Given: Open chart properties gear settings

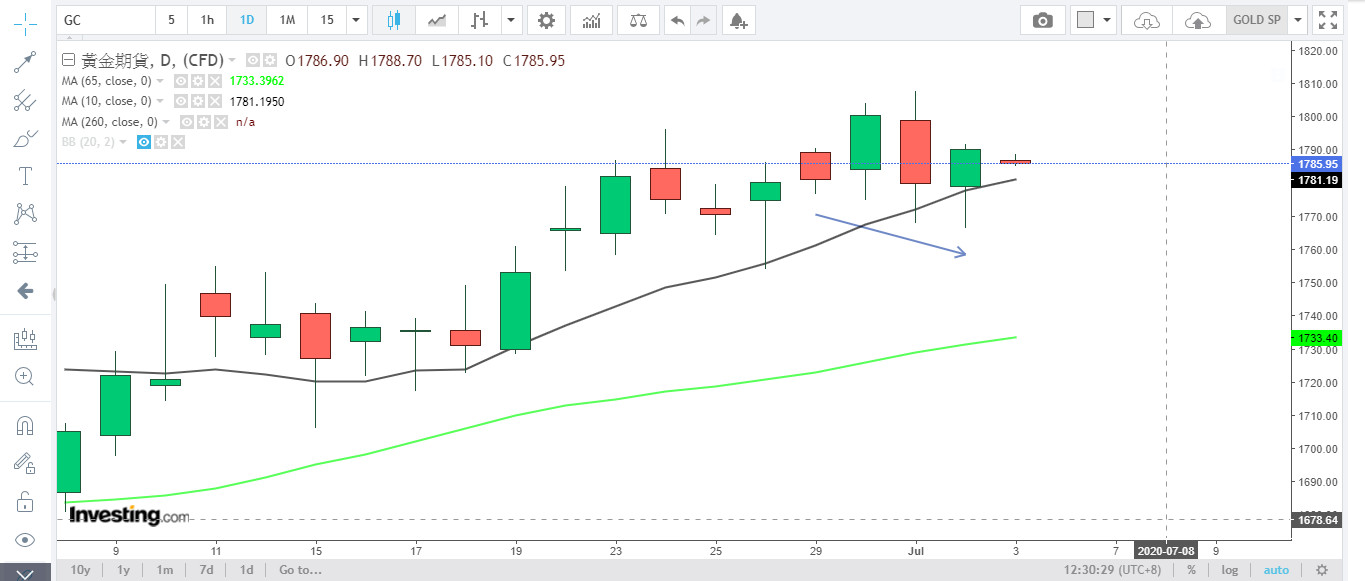Looking at the screenshot, I should point(545,20).
